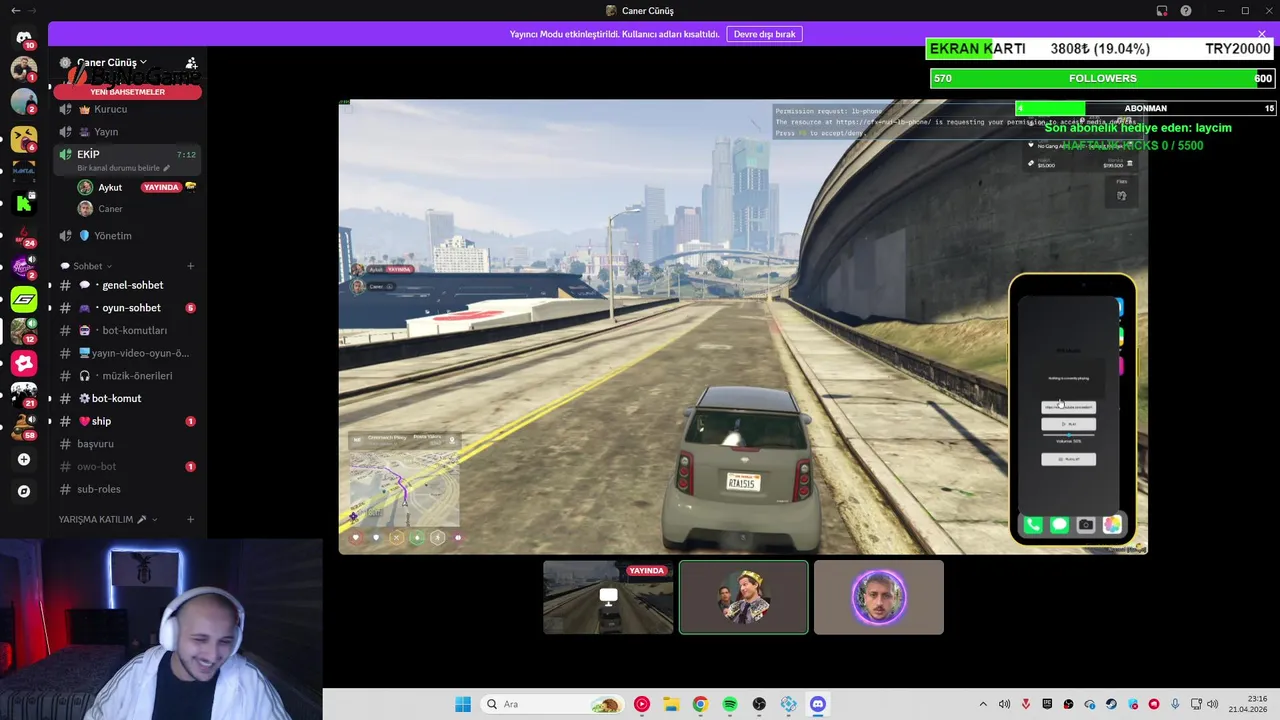Open the yayın-video-oyun text channel
Viewport: 1280px width, 720px height.
(x=128, y=353)
